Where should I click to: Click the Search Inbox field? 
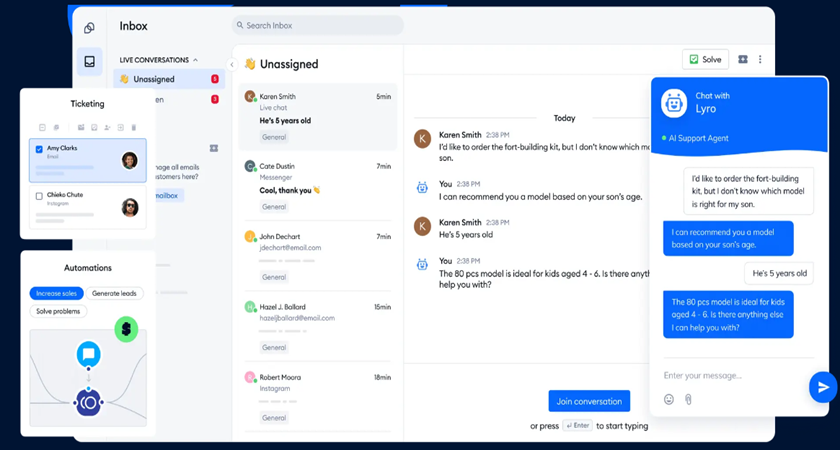click(318, 25)
